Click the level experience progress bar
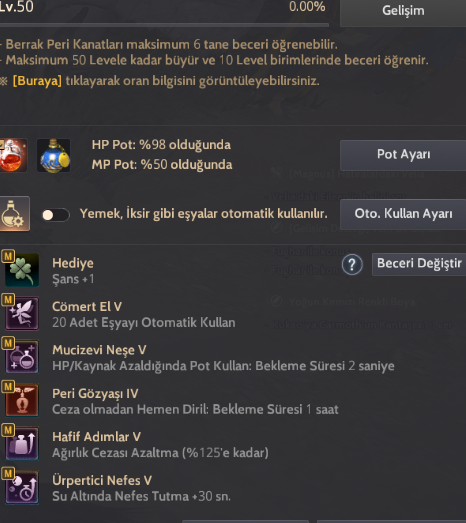 pyautogui.click(x=164, y=25)
